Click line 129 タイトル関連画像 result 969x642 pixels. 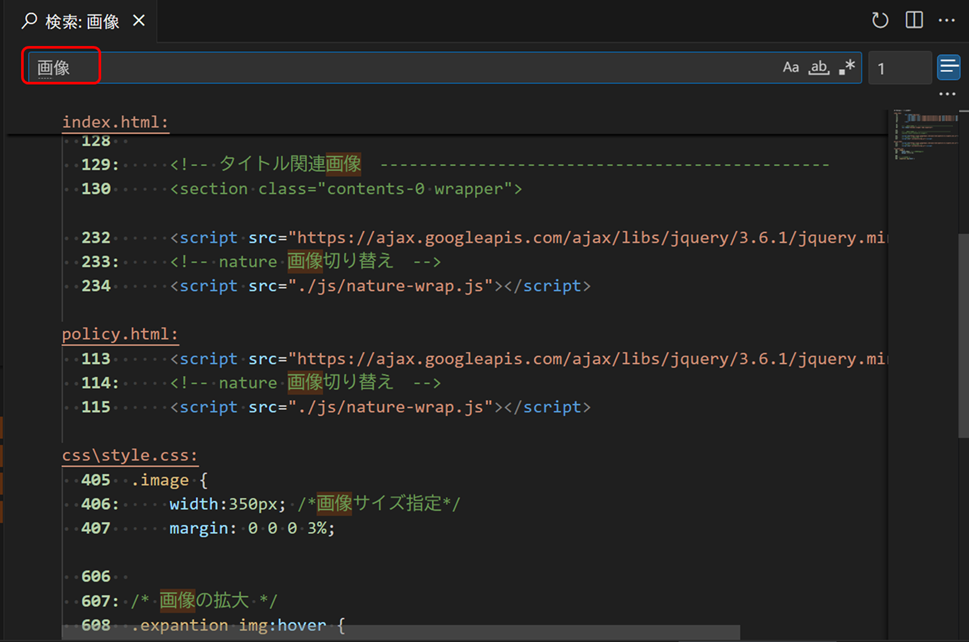(x=290, y=164)
